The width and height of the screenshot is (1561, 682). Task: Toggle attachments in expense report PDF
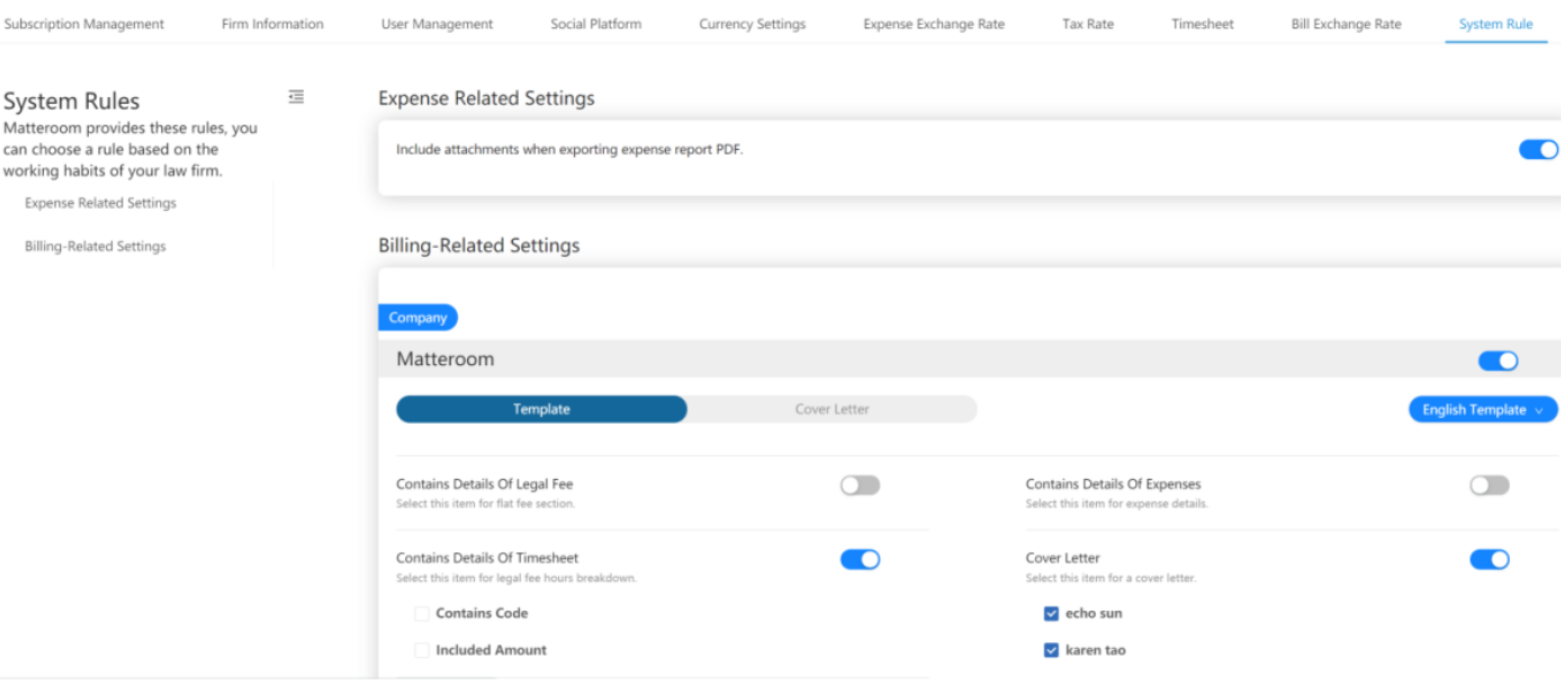tap(1538, 150)
